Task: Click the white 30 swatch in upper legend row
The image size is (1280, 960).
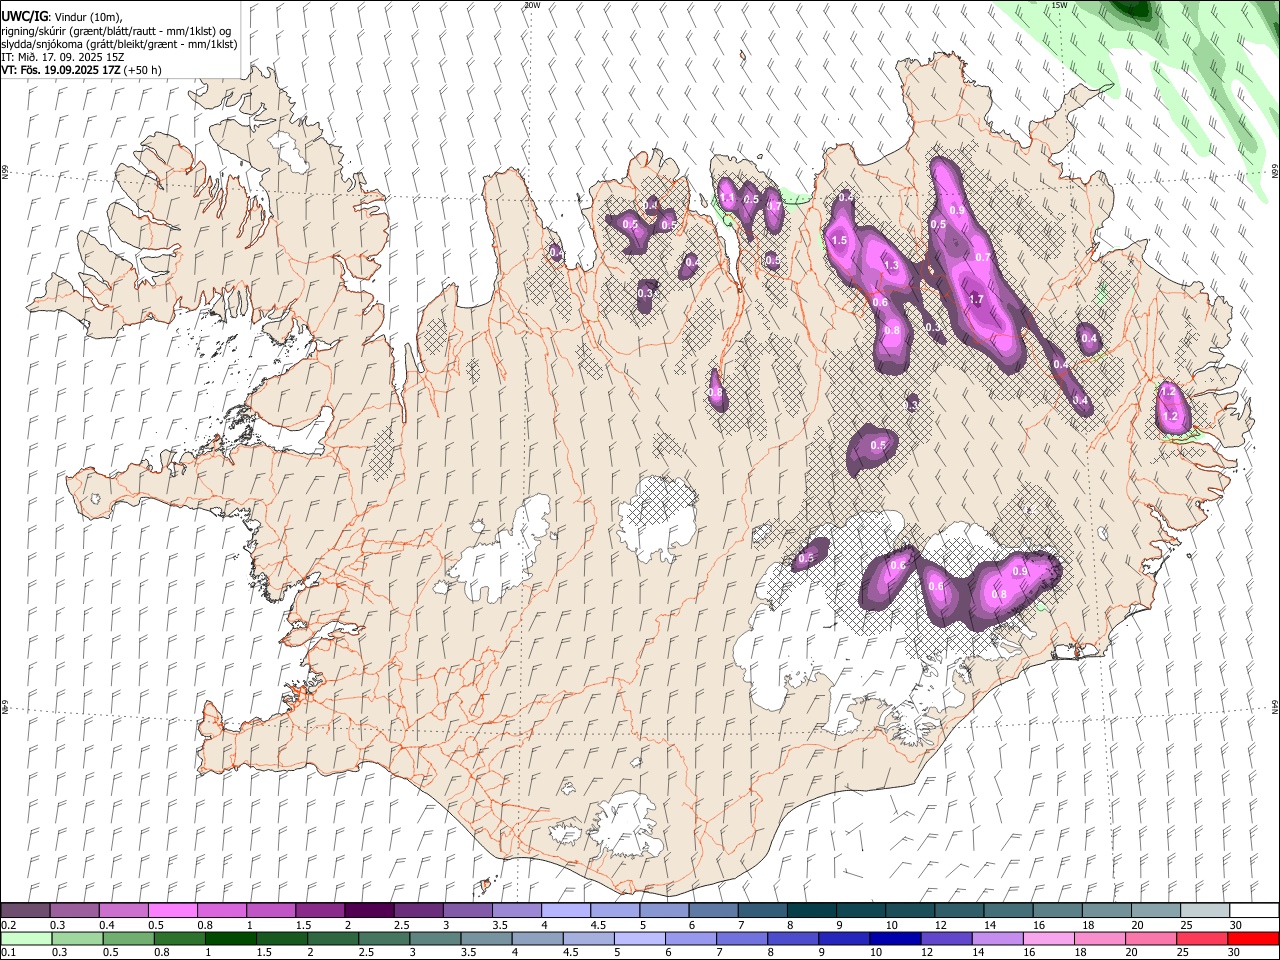Action: pyautogui.click(x=1254, y=910)
